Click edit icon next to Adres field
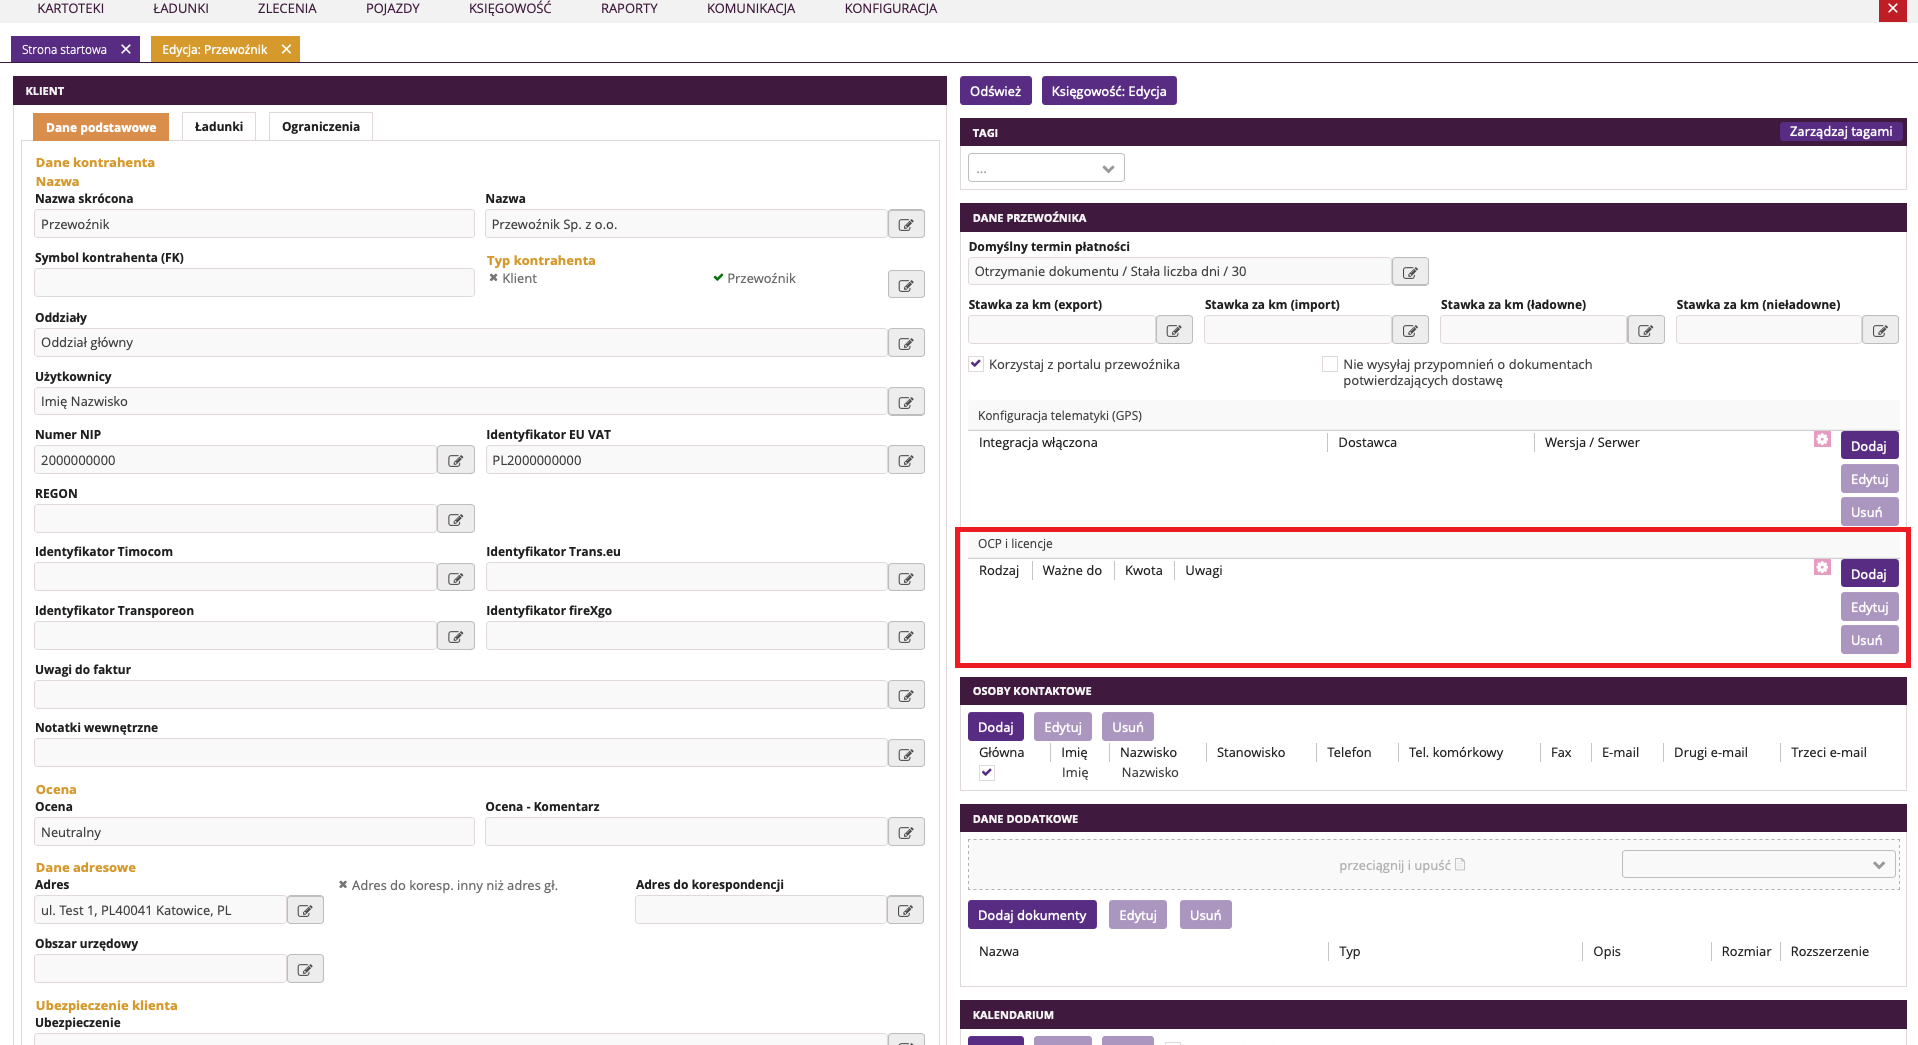The height and width of the screenshot is (1045, 1918). (x=305, y=910)
